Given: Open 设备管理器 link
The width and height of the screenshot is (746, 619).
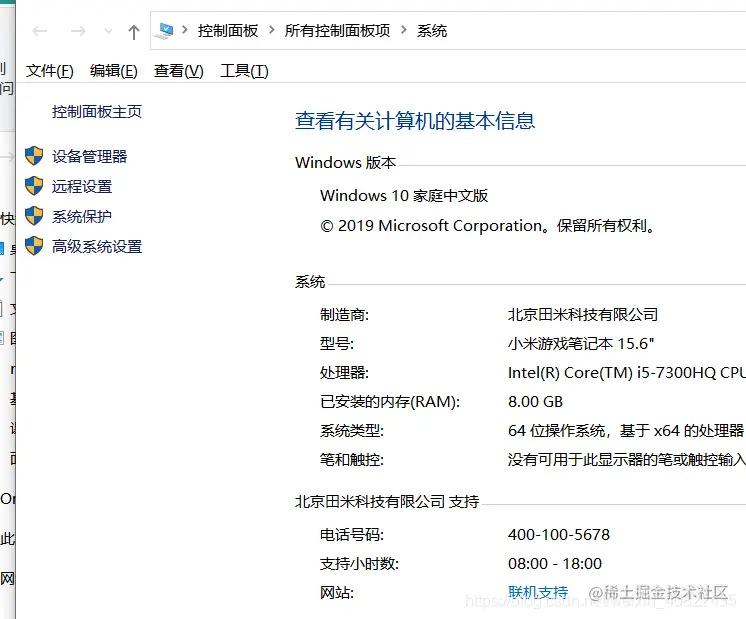Looking at the screenshot, I should click(x=89, y=157).
